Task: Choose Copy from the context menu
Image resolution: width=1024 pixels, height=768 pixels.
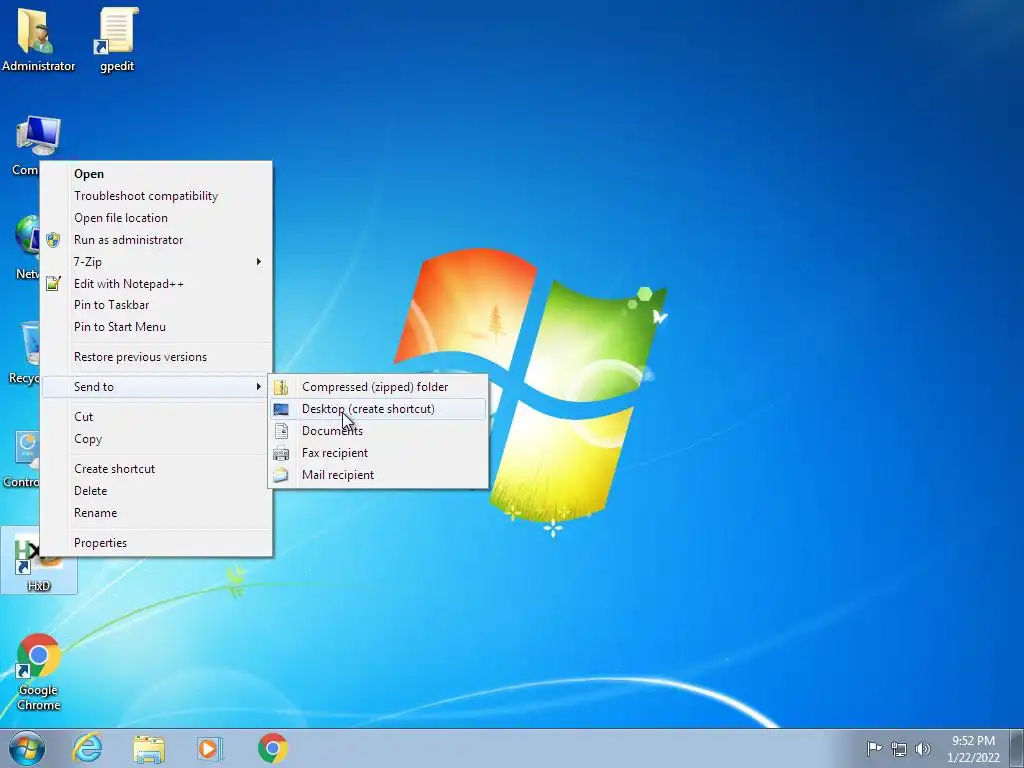Action: (x=157, y=439)
